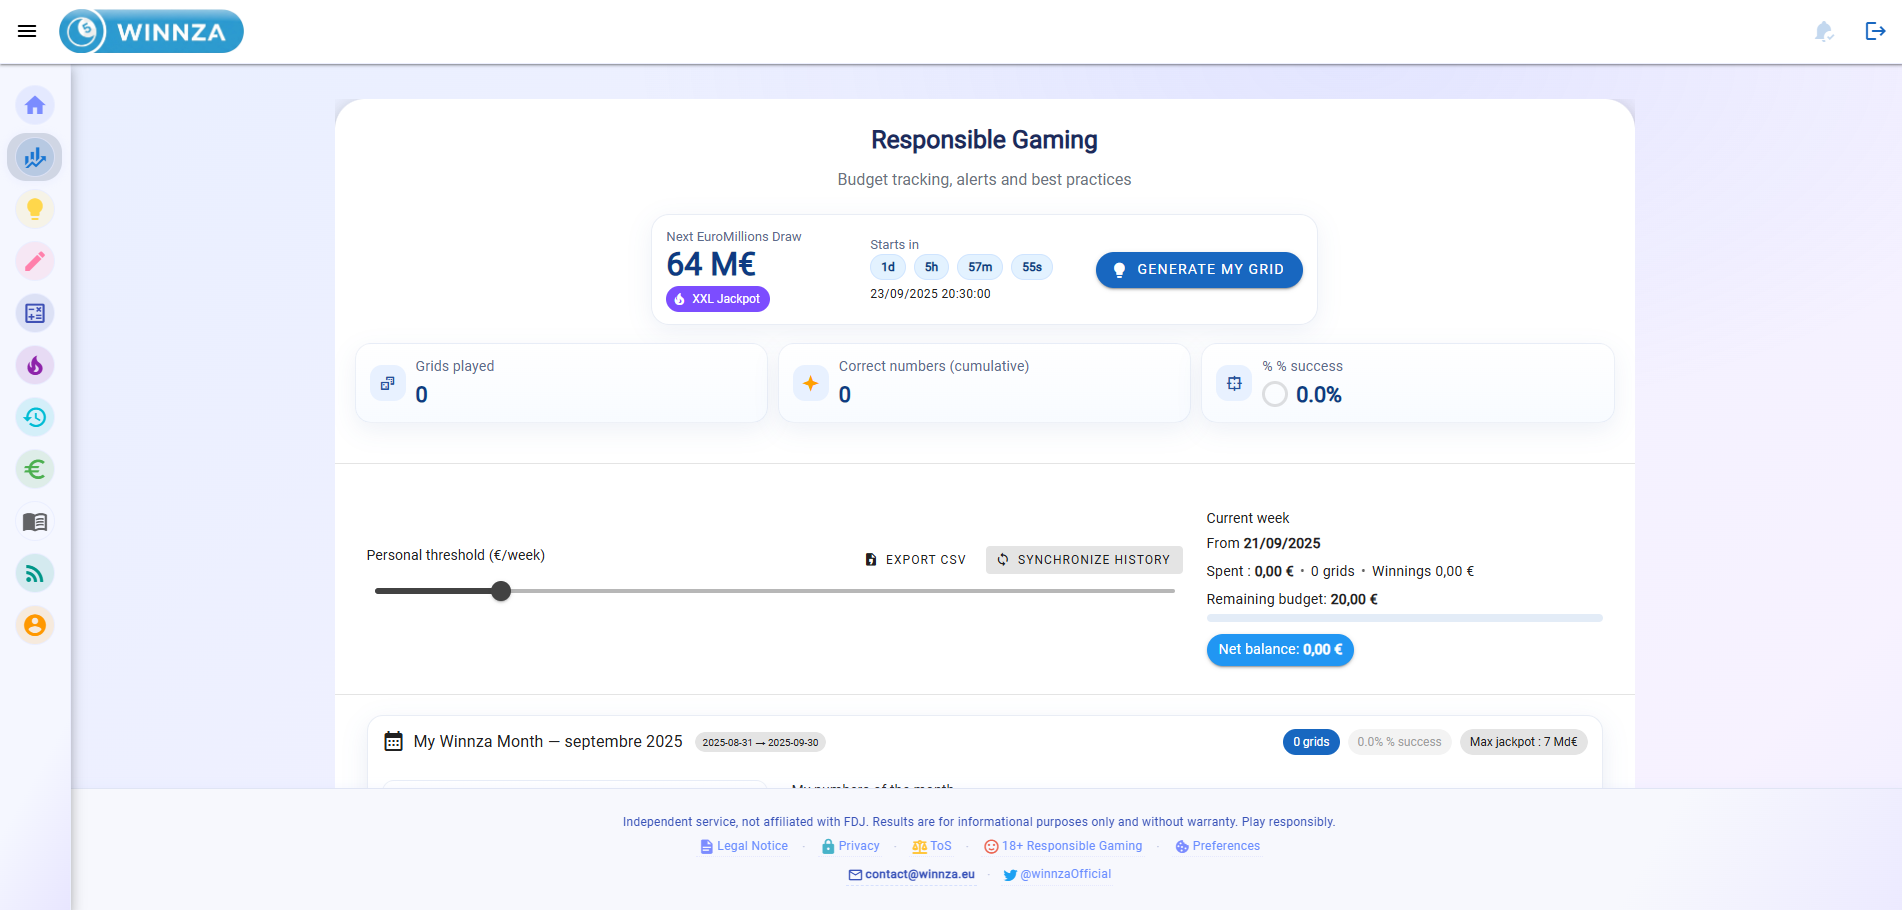Select the statistics icon in the sidebar
The image size is (1902, 910).
[x=35, y=157]
